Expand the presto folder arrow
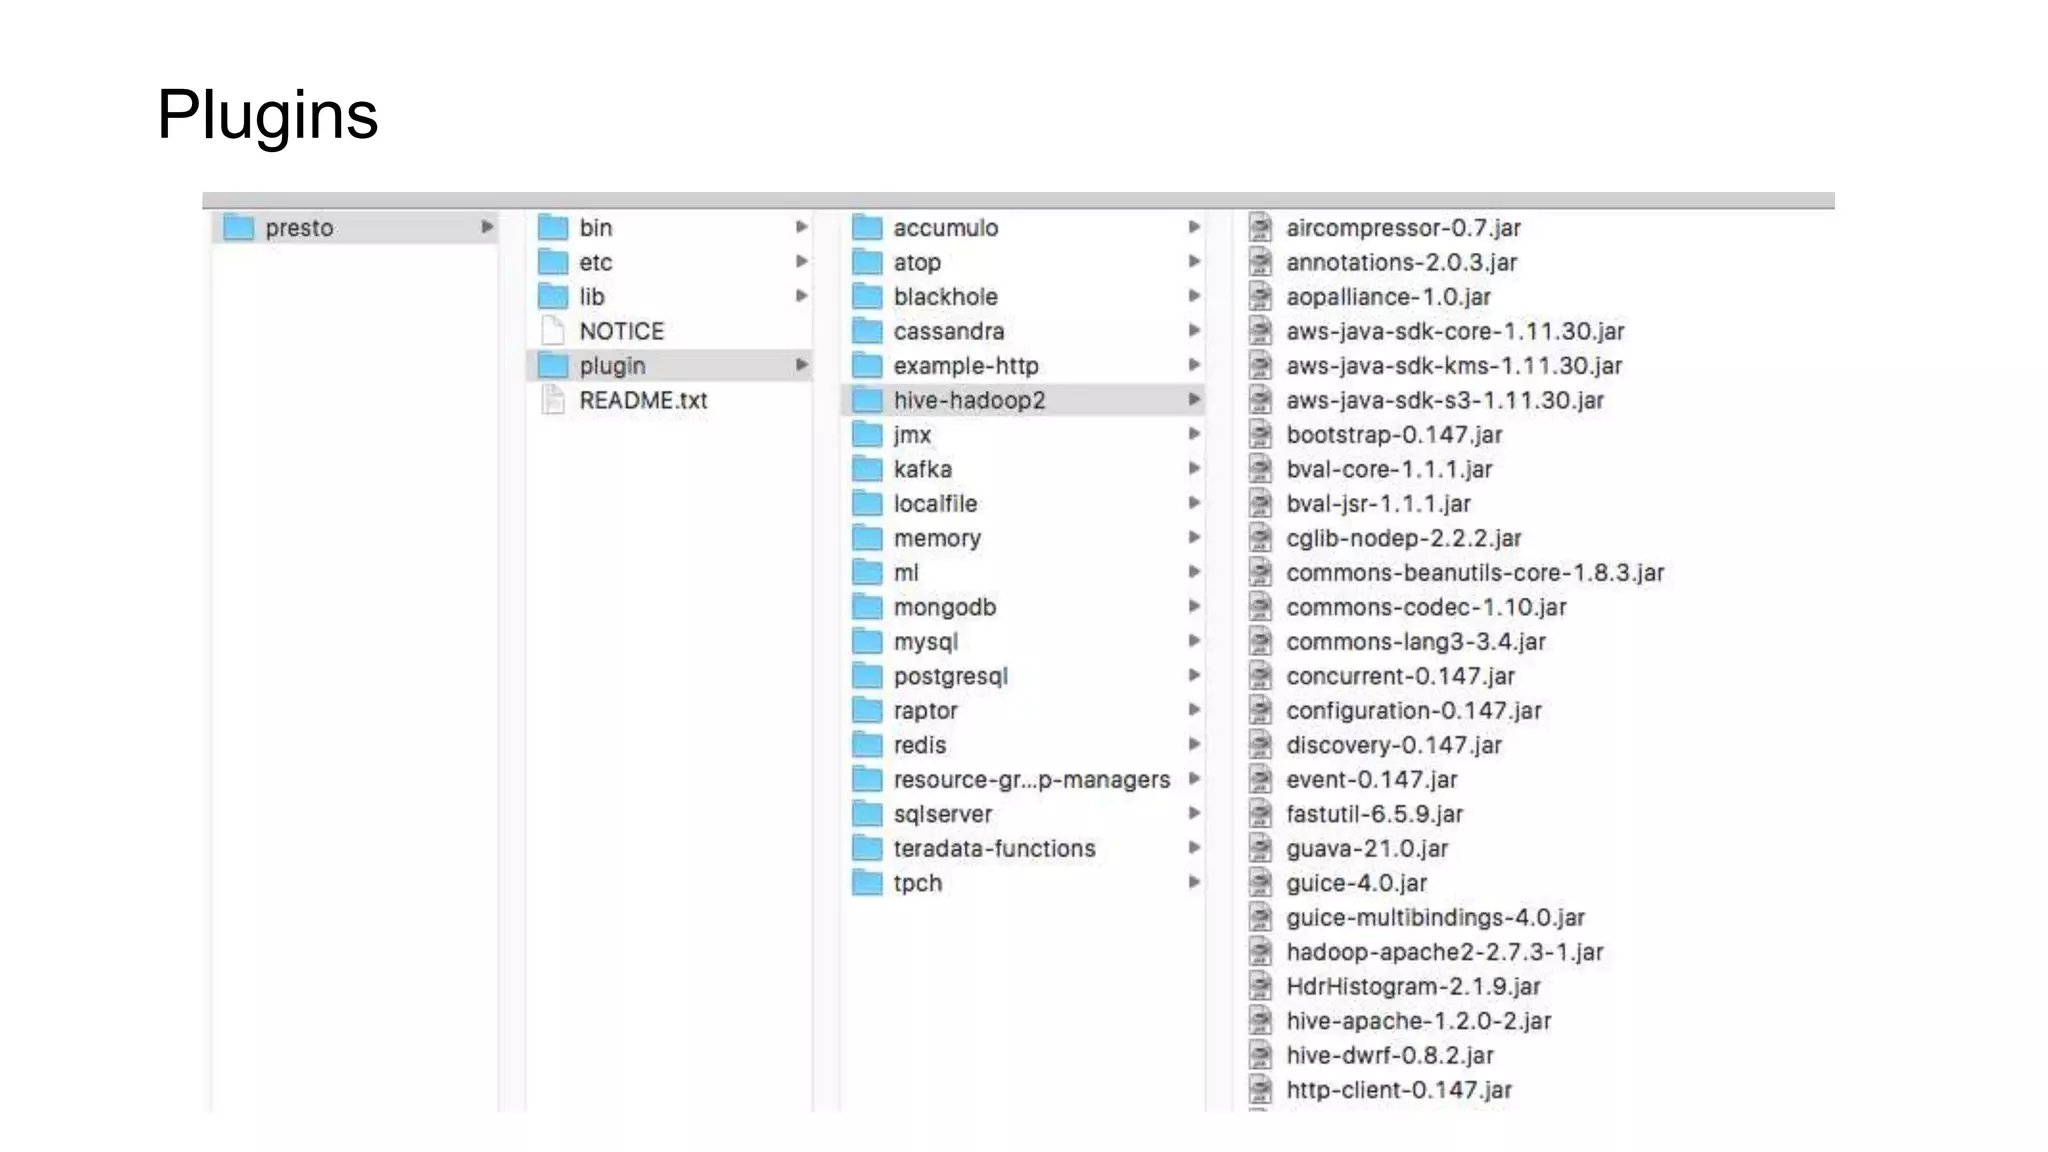2048x1152 pixels. [x=487, y=227]
